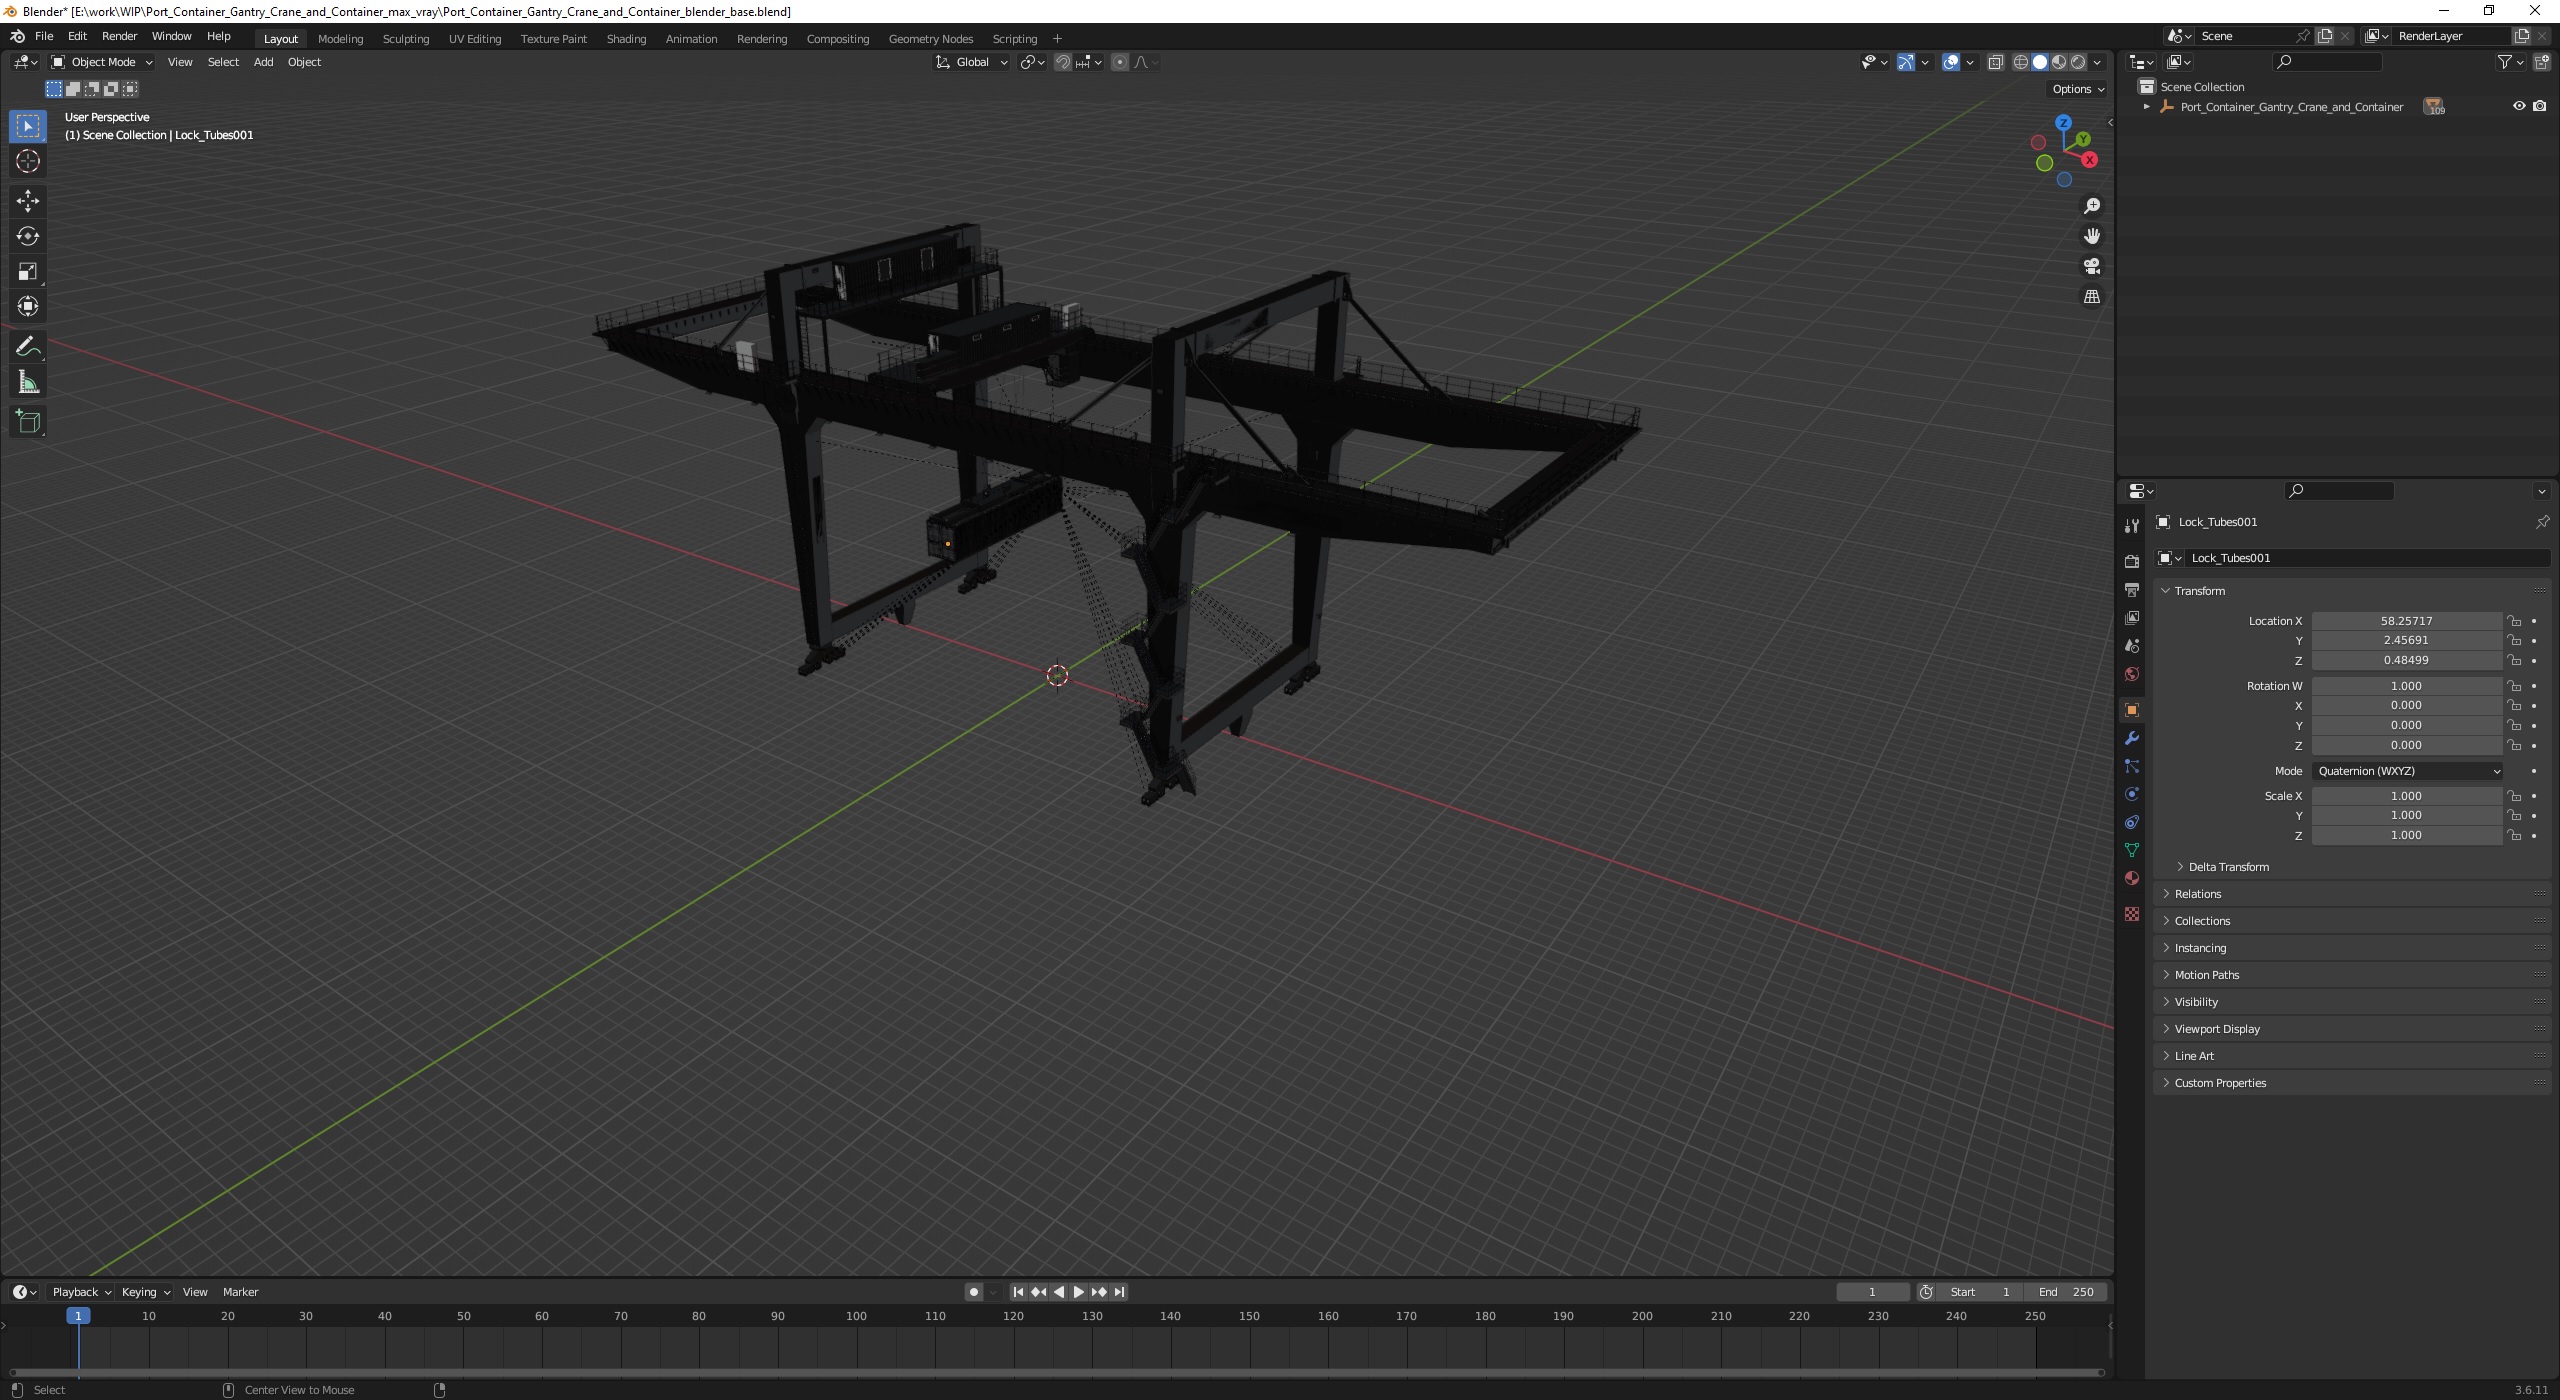2560x1400 pixels.
Task: Activate the combined Transform tool
Action: pyautogui.click(x=28, y=306)
